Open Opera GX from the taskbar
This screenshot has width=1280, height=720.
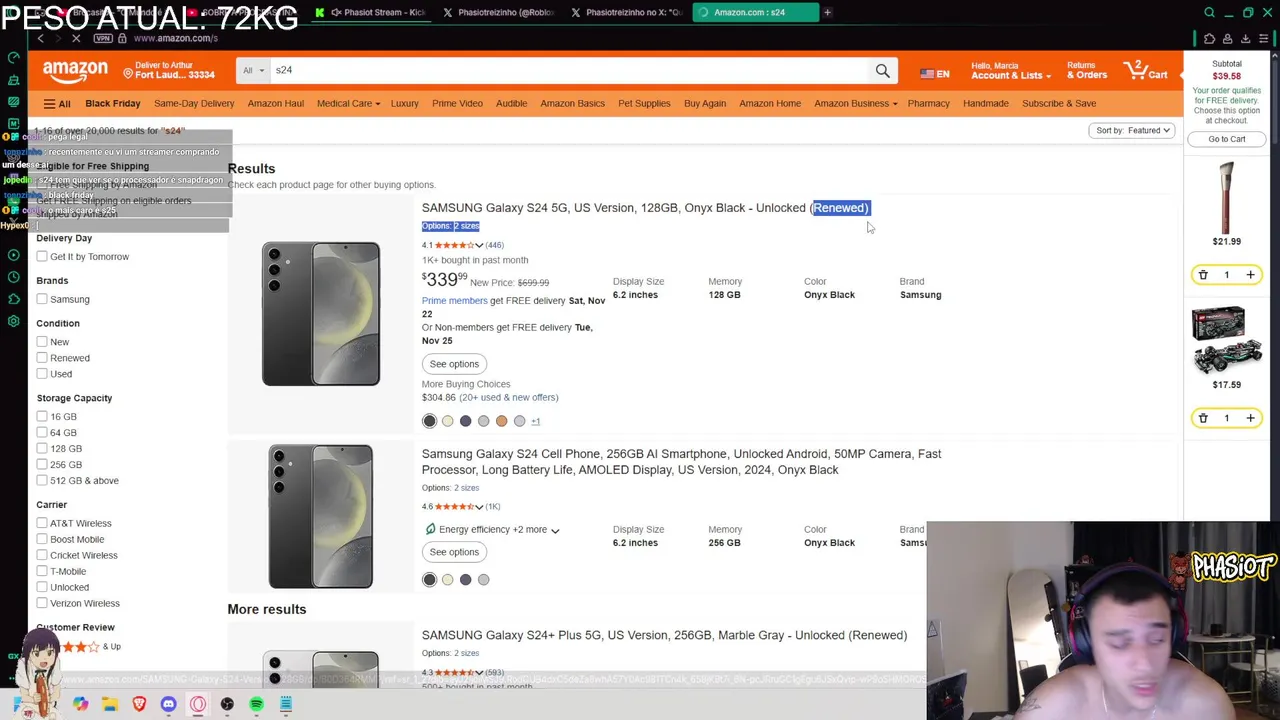(x=198, y=705)
